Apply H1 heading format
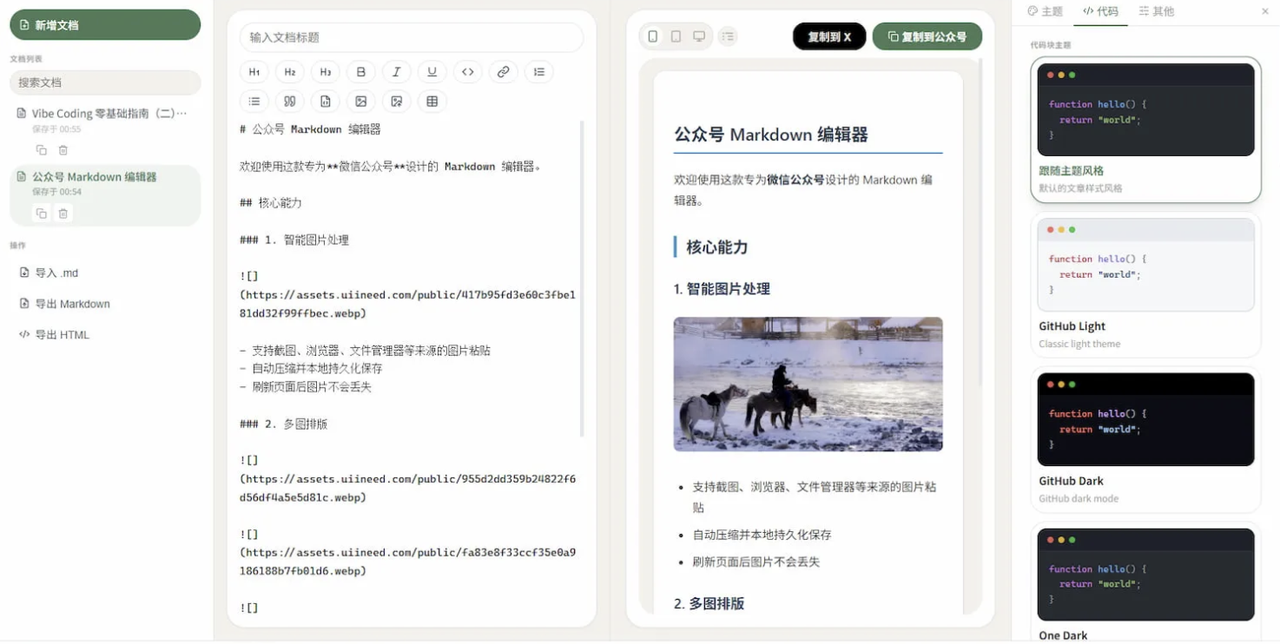1280x644 pixels. 254,72
